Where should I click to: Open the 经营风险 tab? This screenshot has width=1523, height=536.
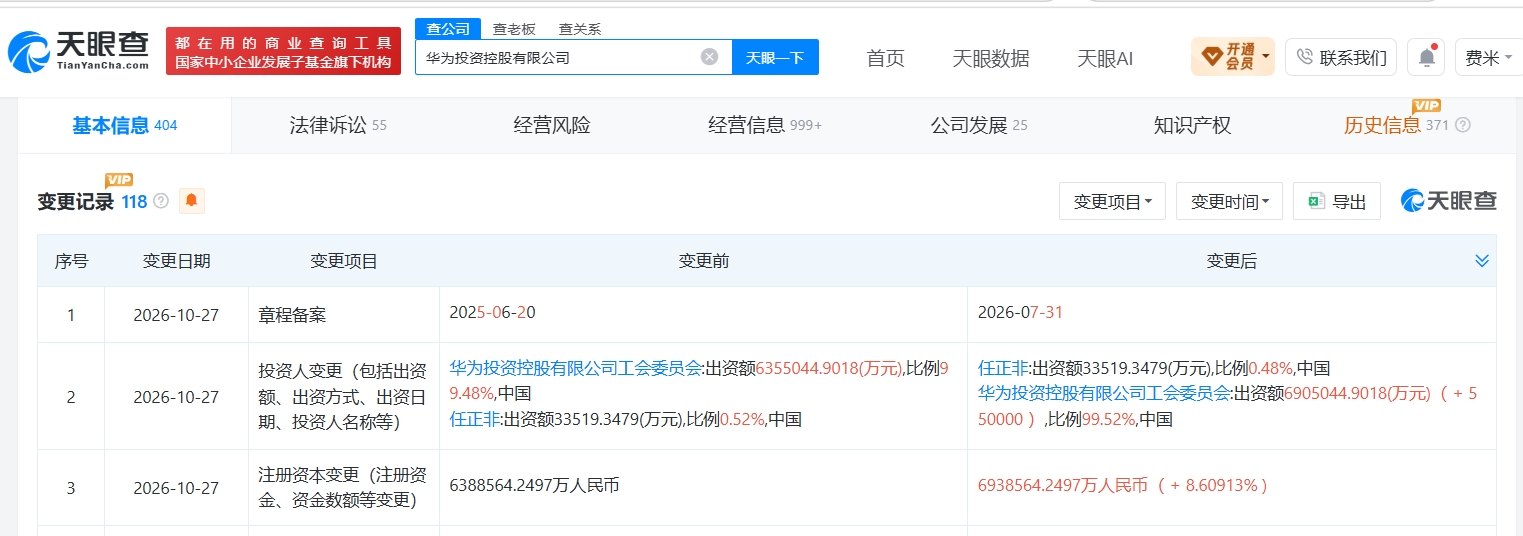coord(552,126)
